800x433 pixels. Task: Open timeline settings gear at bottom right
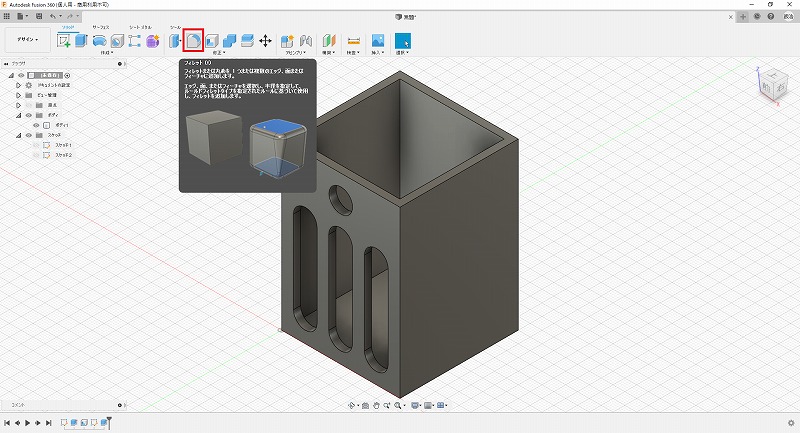tap(791, 423)
